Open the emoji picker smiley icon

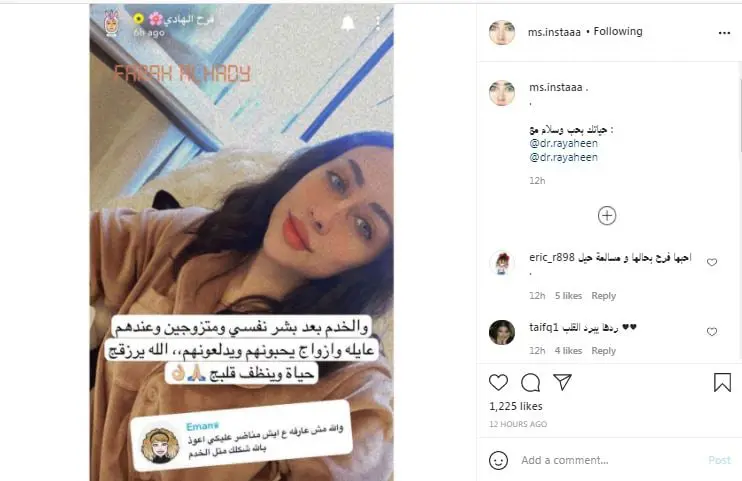498,460
